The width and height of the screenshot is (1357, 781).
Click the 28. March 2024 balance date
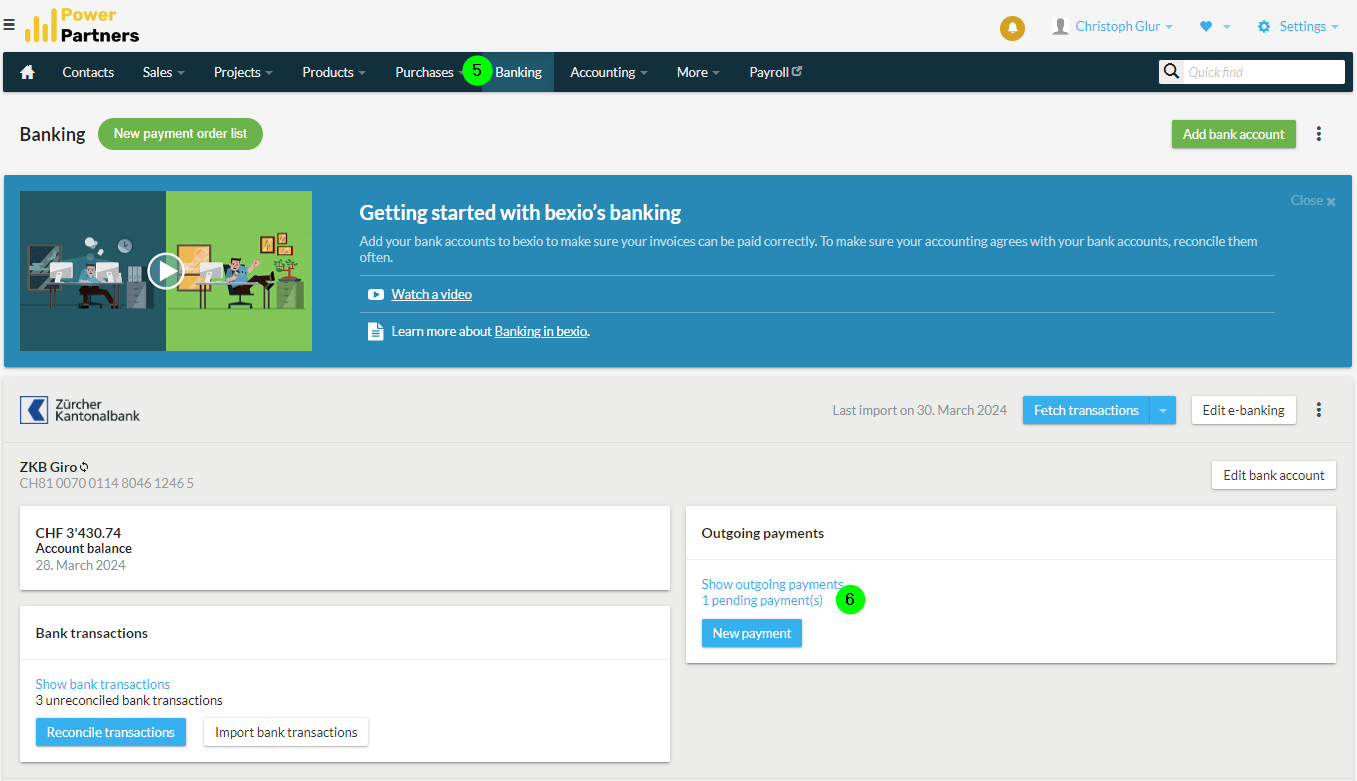point(81,565)
